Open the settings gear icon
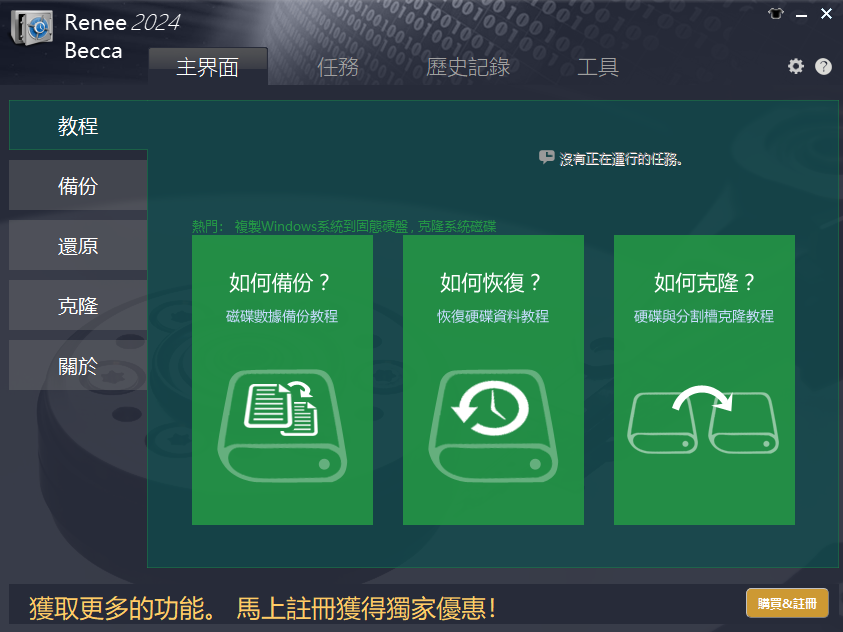The height and width of the screenshot is (632, 843). pos(796,67)
